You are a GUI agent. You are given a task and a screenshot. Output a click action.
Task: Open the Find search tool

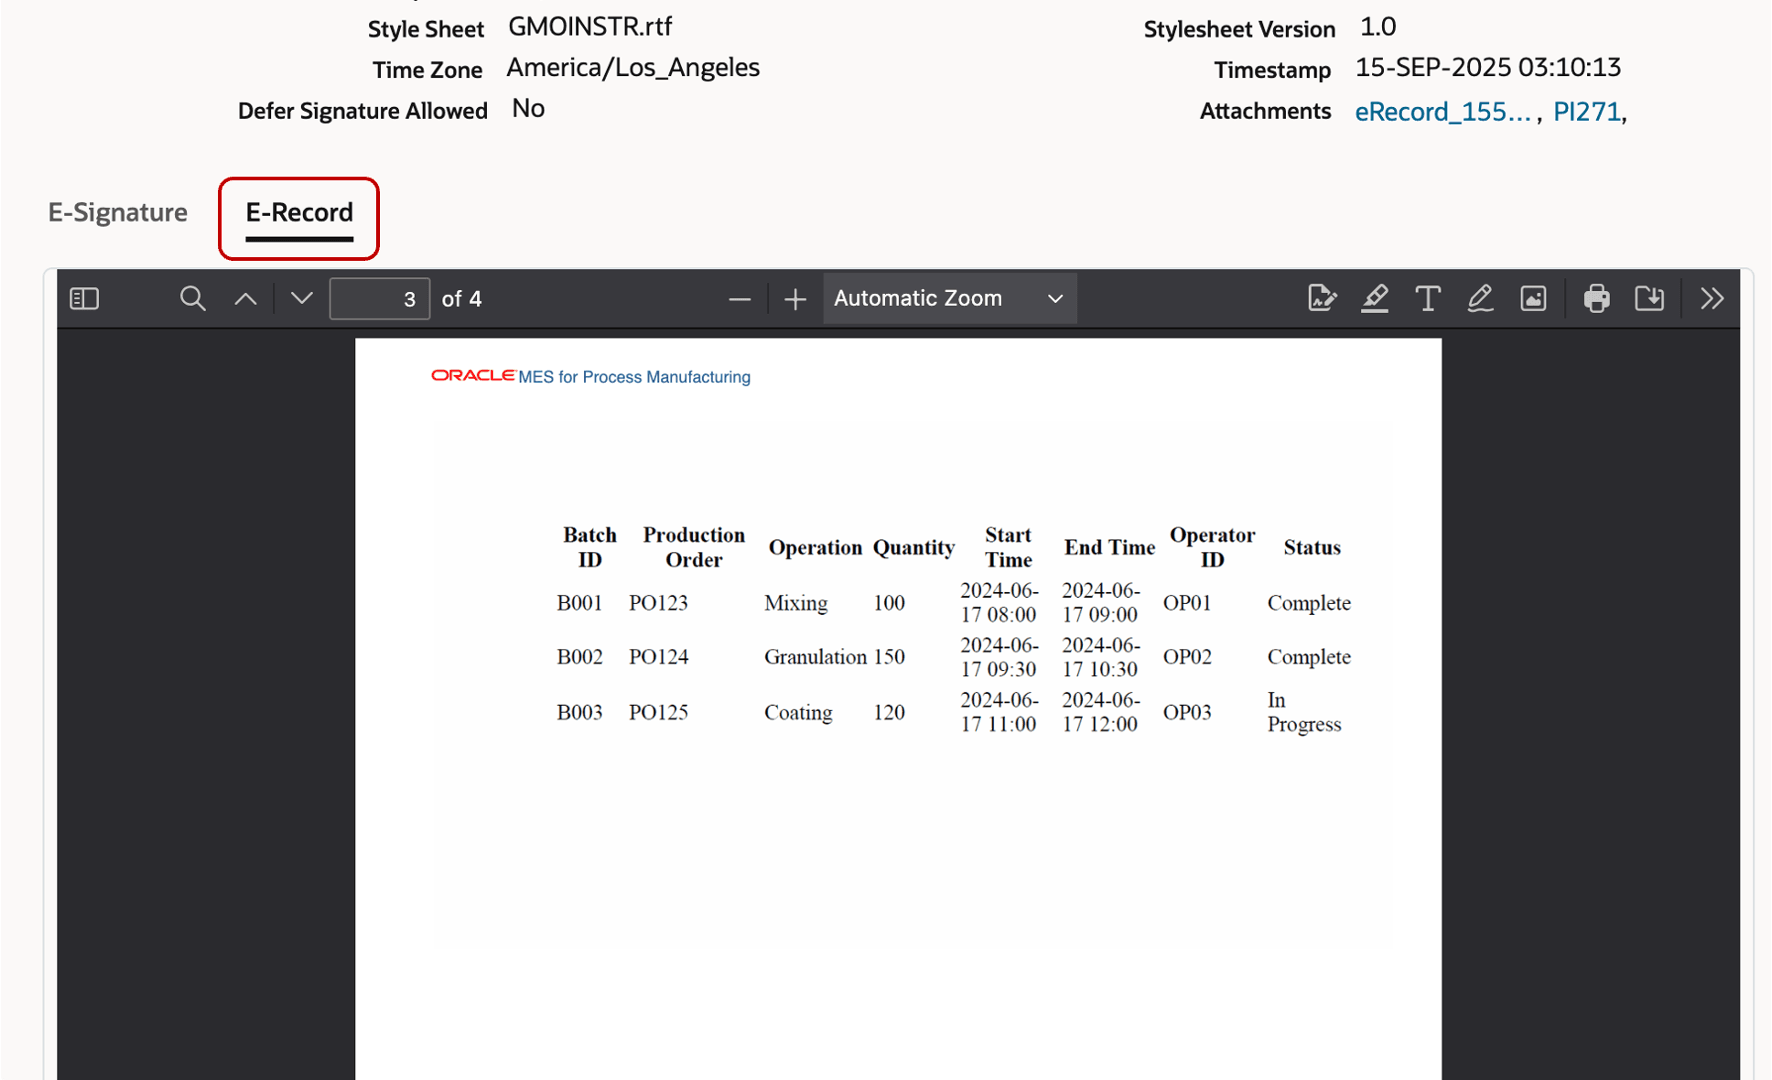point(192,298)
